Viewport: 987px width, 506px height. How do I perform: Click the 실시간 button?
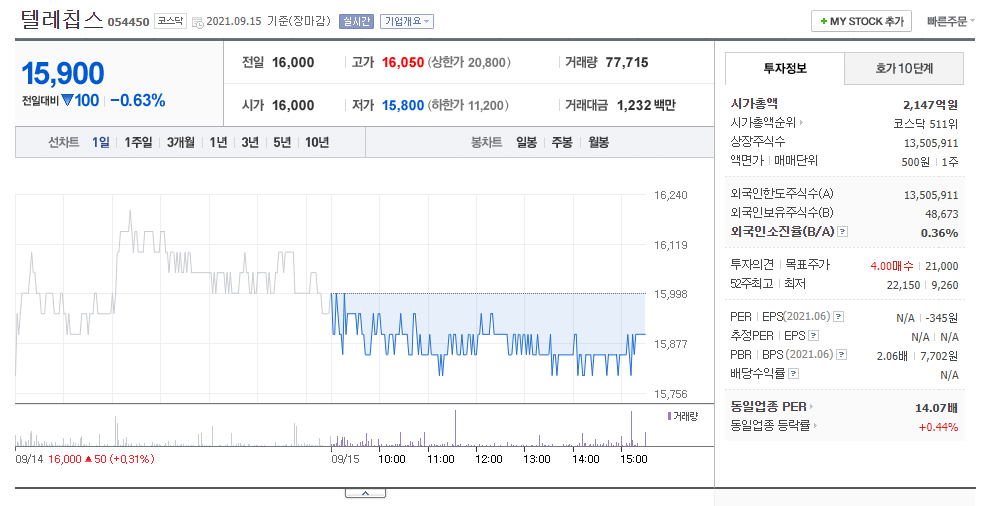356,21
